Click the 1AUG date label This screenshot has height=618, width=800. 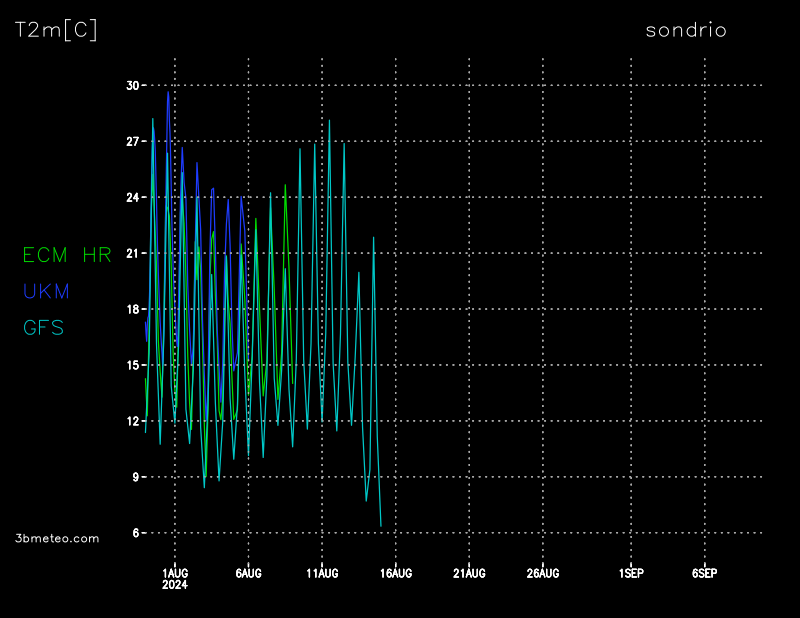click(x=175, y=573)
